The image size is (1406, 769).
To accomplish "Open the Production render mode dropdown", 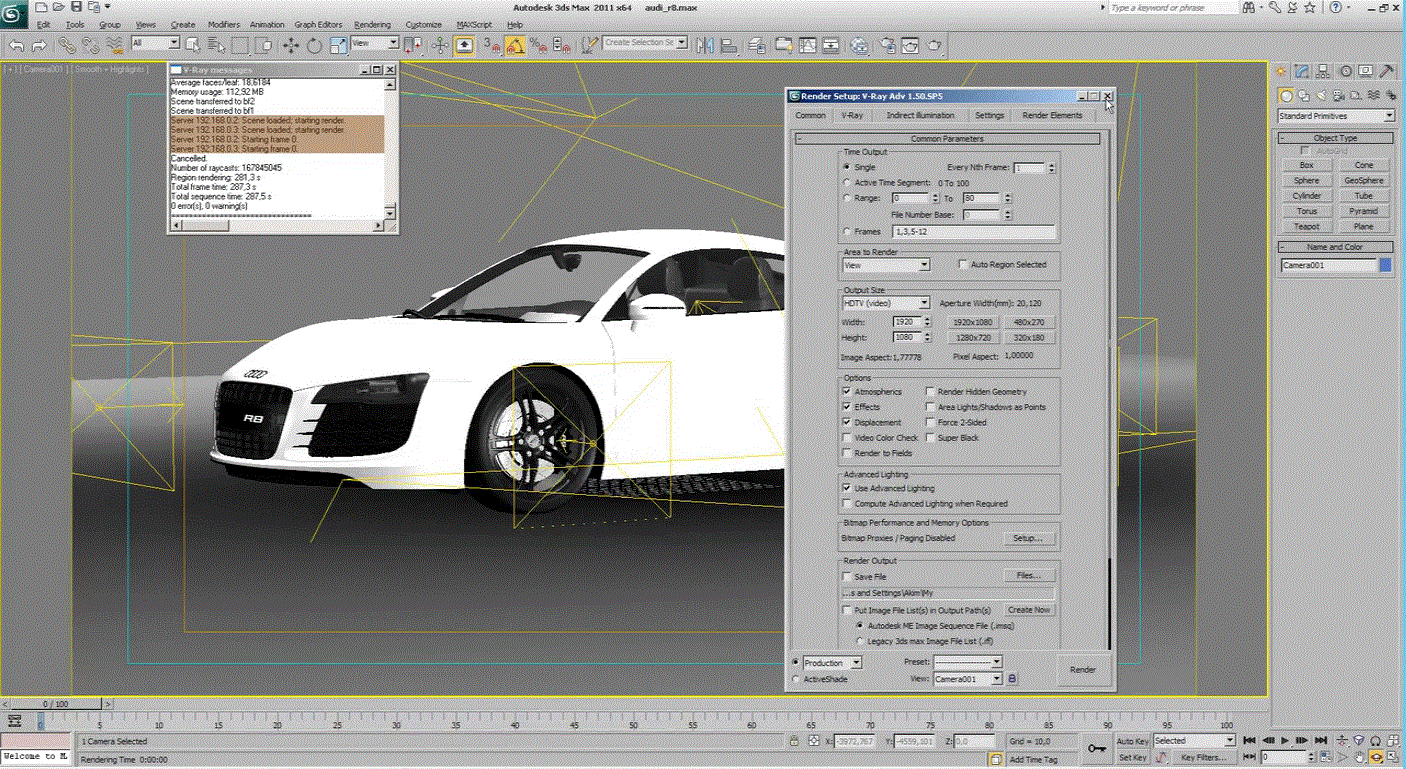I will tap(832, 663).
